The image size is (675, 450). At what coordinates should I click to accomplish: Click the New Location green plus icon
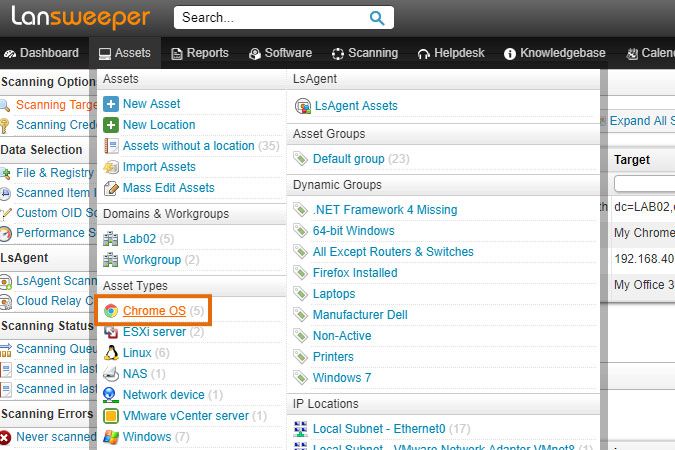point(111,125)
